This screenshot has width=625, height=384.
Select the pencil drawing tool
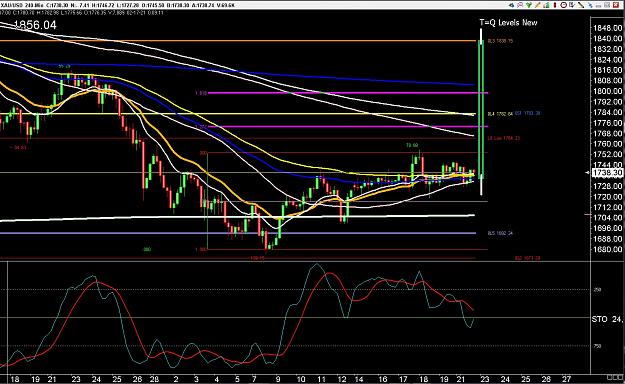[x=538, y=5]
